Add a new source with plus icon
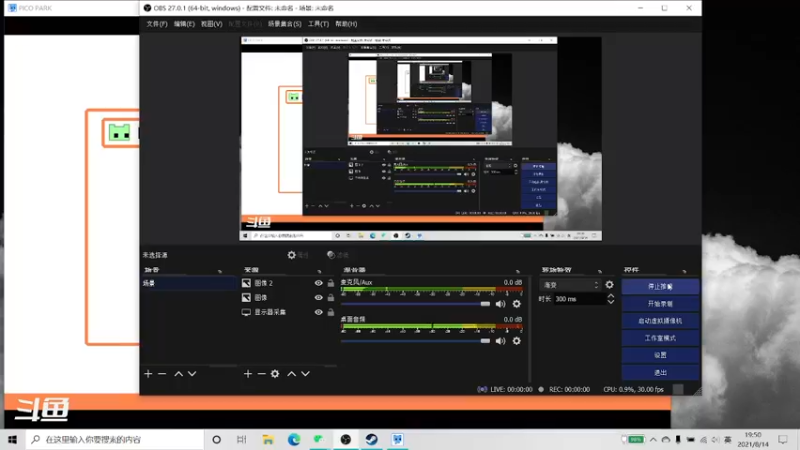Screen dimensions: 800x450 coord(248,374)
